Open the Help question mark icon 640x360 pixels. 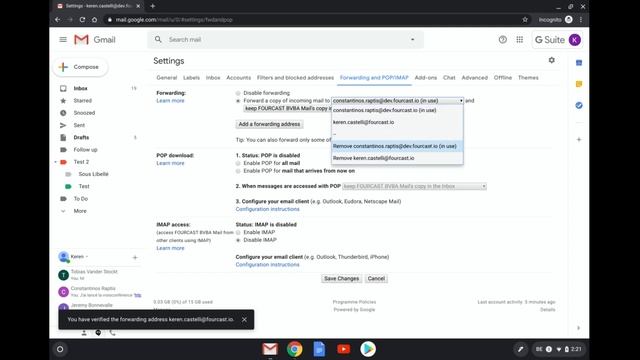point(502,40)
